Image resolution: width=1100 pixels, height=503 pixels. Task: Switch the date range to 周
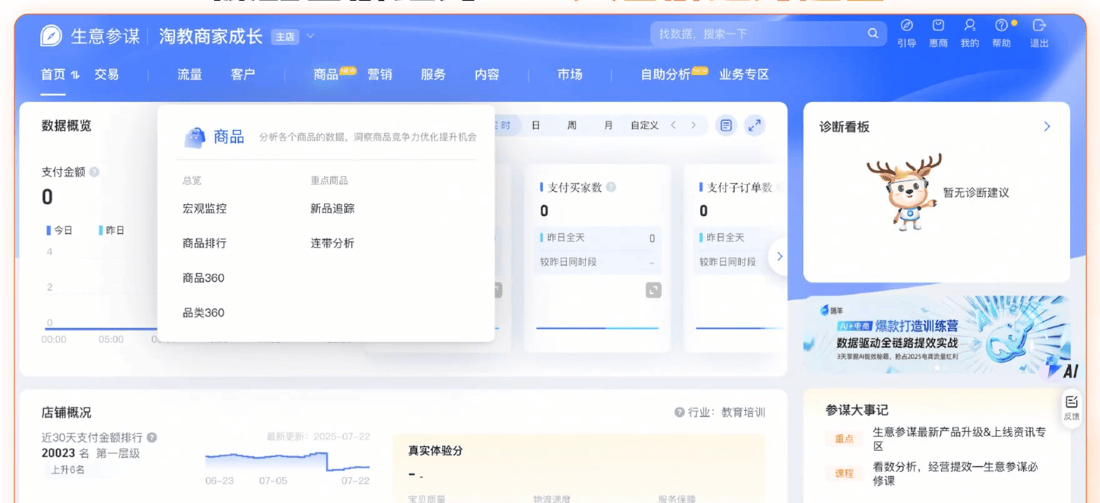pyautogui.click(x=572, y=126)
